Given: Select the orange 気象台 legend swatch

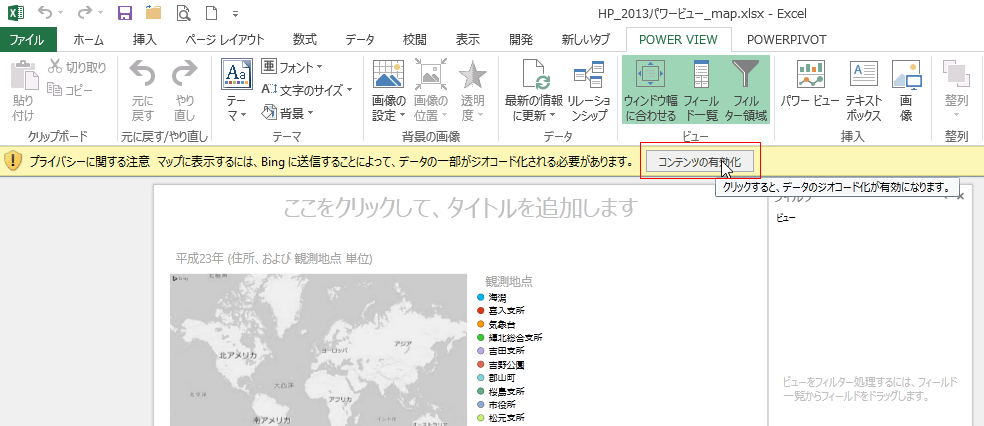Looking at the screenshot, I should tap(480, 325).
